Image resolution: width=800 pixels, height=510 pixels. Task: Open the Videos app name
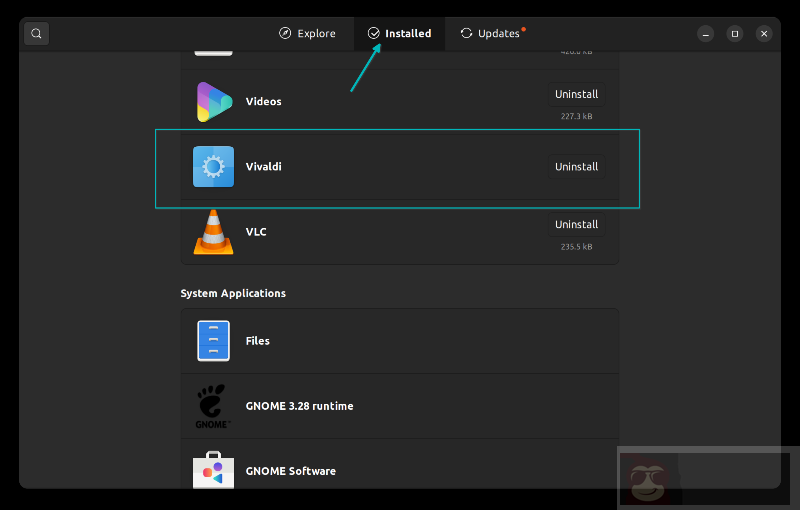(263, 101)
